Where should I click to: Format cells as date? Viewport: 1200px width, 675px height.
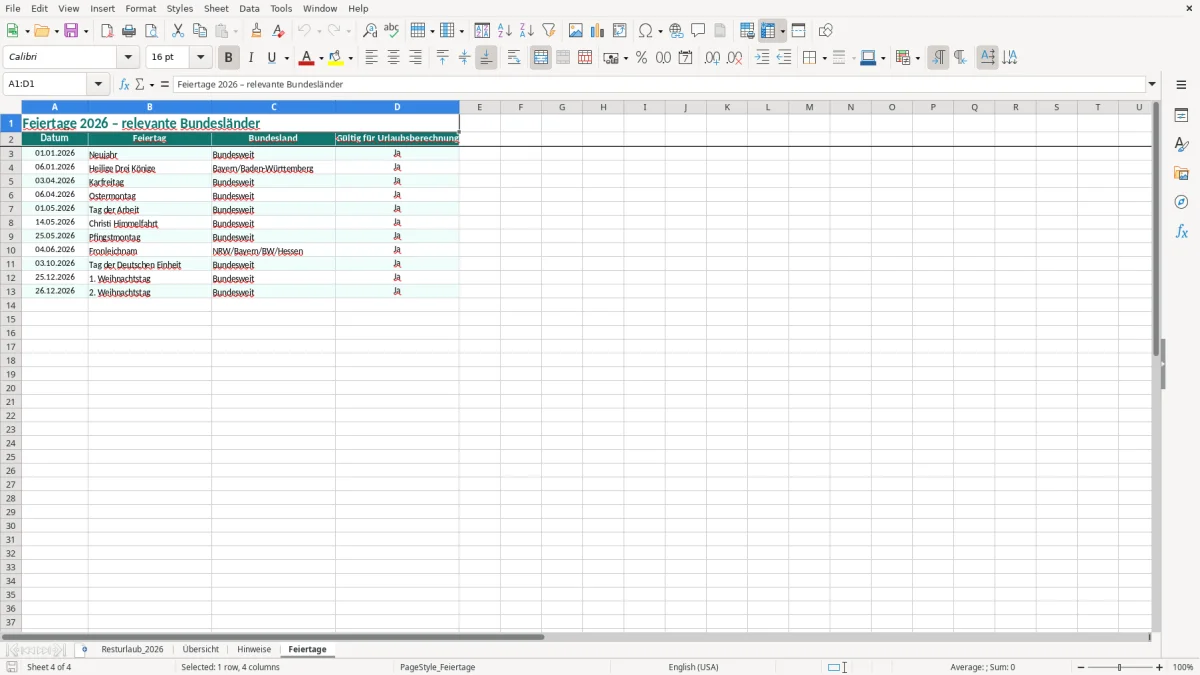click(686, 58)
